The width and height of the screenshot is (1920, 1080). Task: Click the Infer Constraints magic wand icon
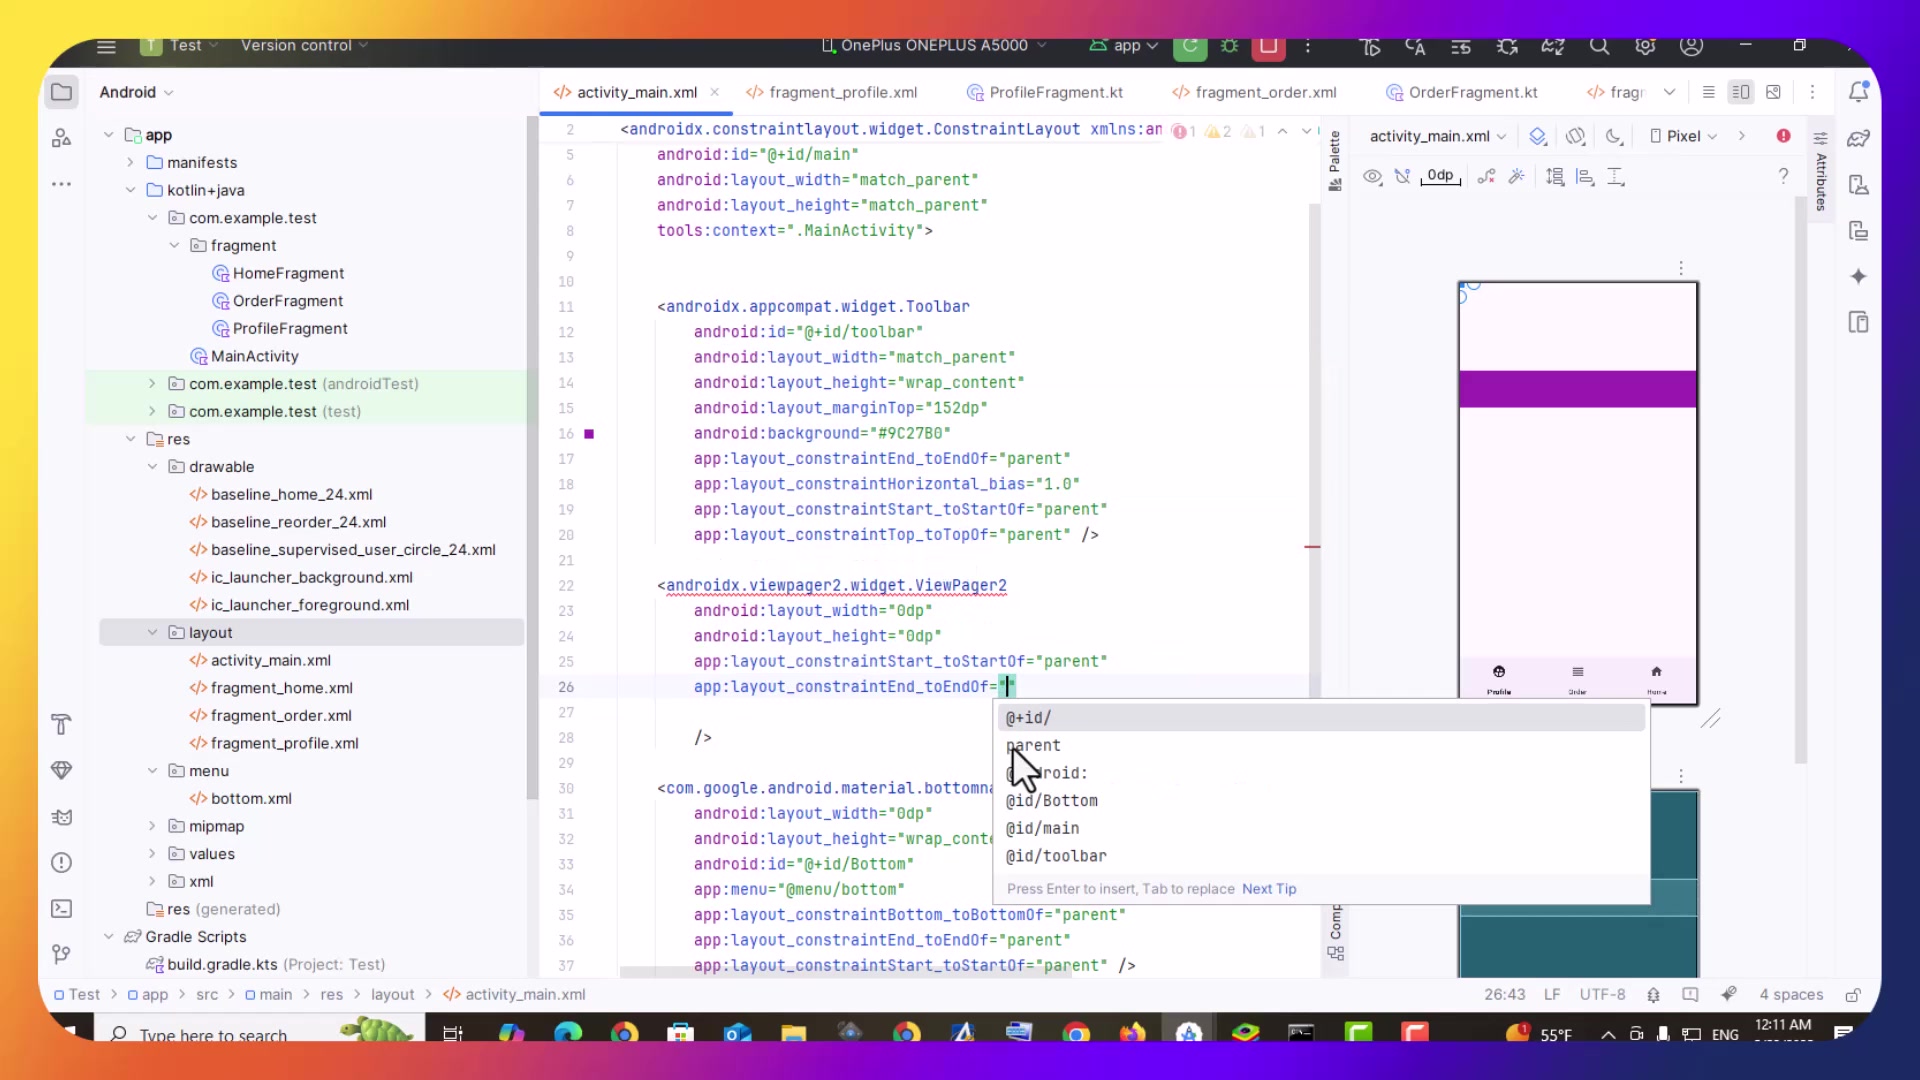pyautogui.click(x=1517, y=177)
